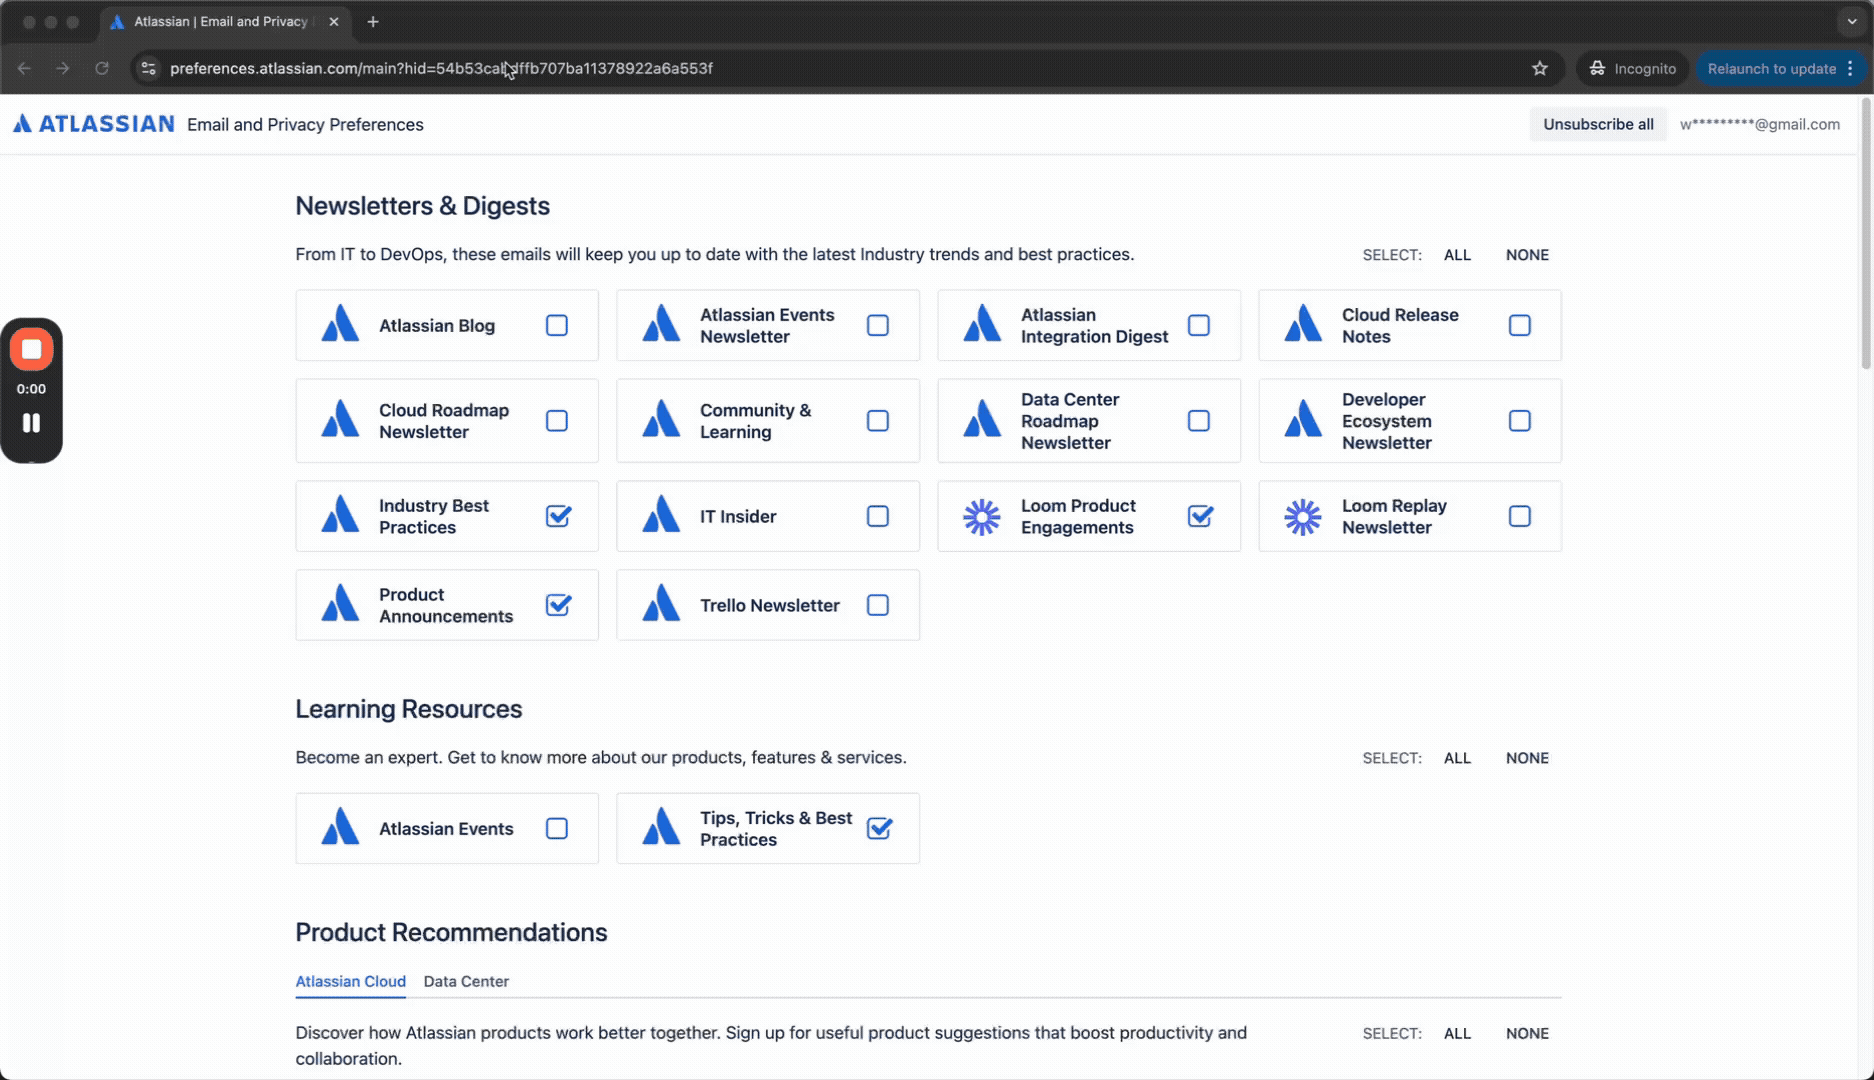Check the Data Center Roadmap Newsletter checkbox
The image size is (1874, 1080).
(1199, 421)
